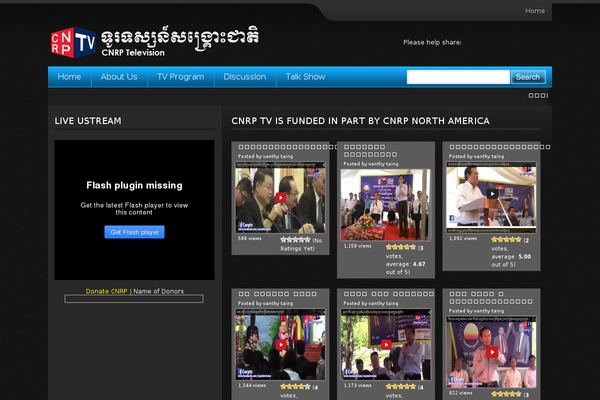
Task: Click the top-right Home link
Action: point(535,11)
